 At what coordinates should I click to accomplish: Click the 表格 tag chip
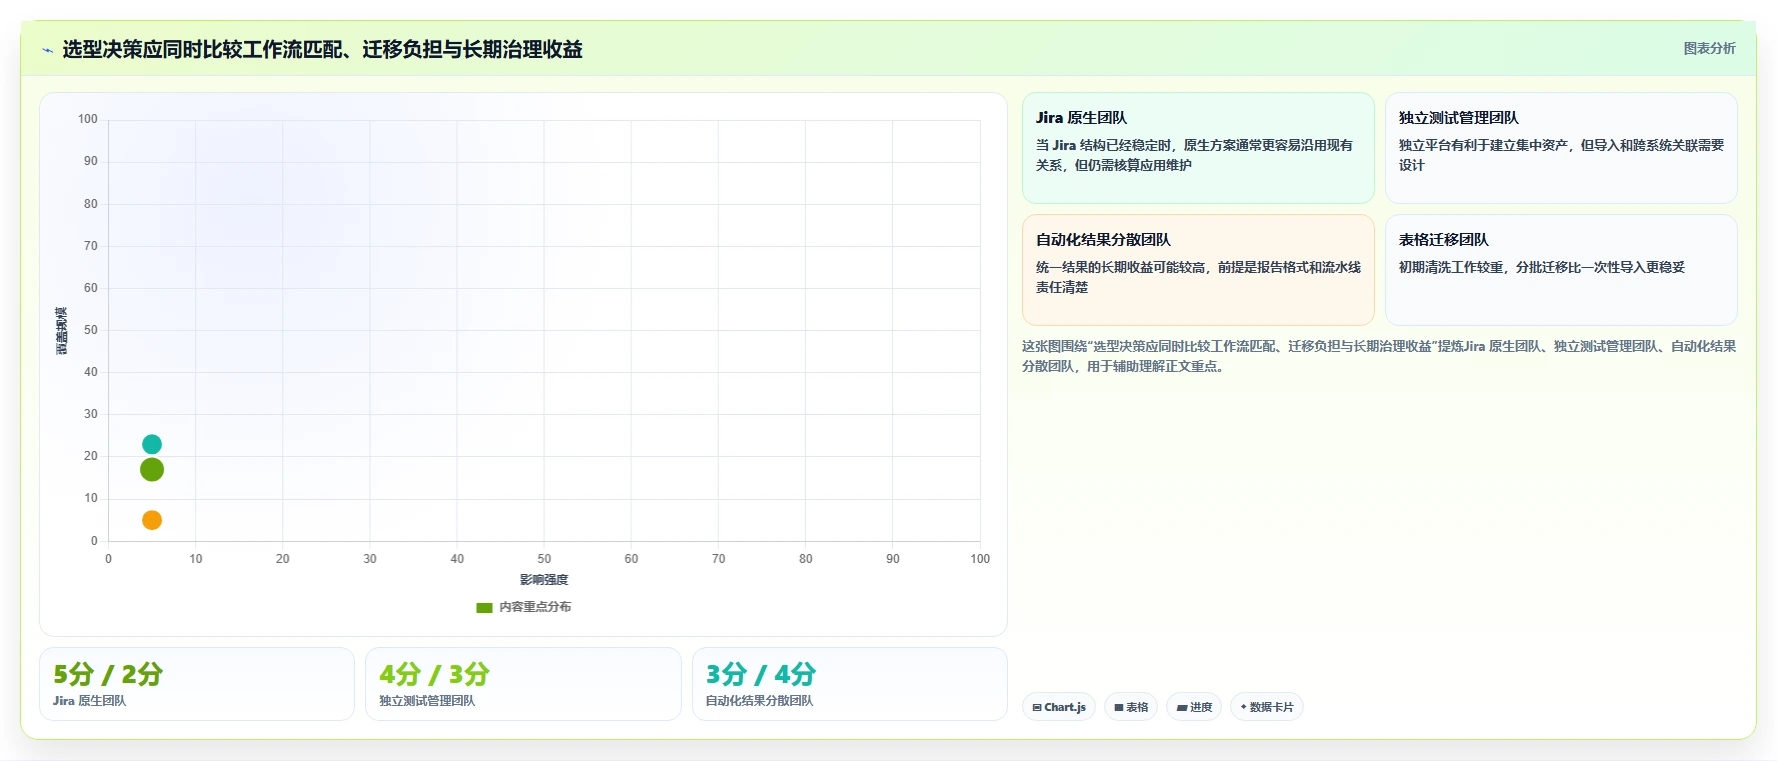(1131, 707)
